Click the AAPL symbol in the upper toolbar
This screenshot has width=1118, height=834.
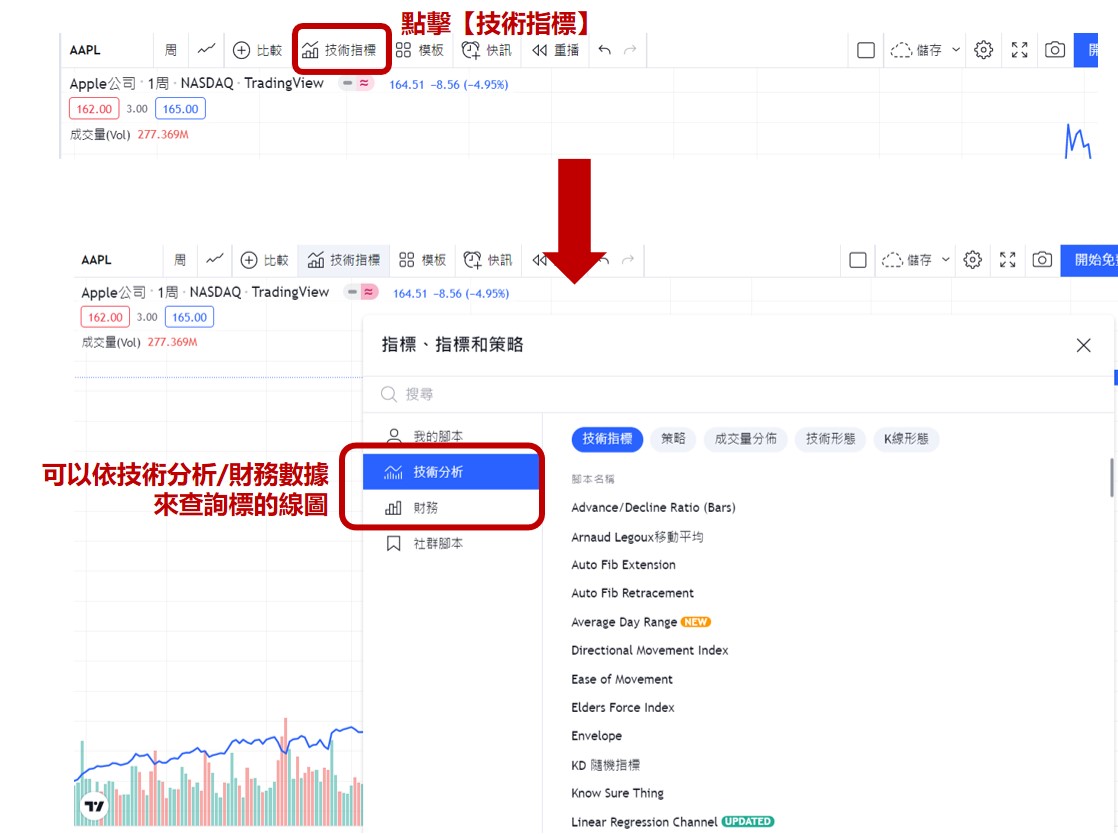(x=85, y=50)
